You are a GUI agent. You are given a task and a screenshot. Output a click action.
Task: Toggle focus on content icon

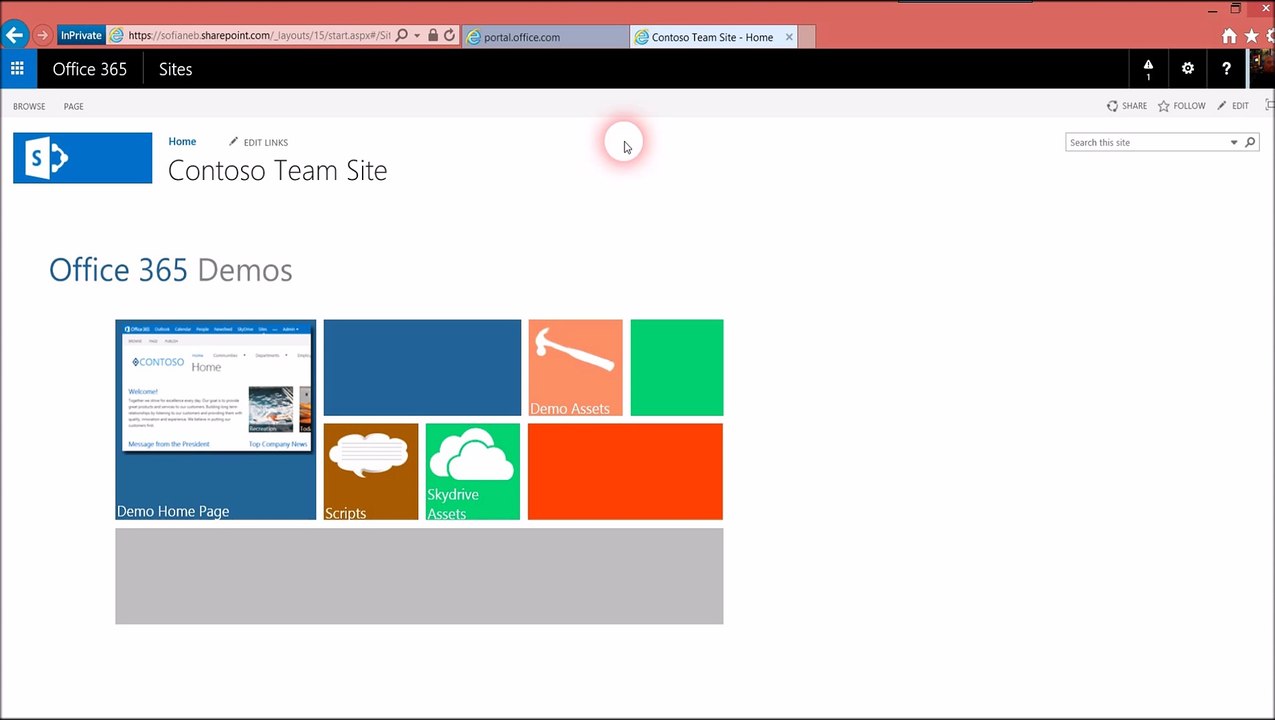(x=1270, y=105)
